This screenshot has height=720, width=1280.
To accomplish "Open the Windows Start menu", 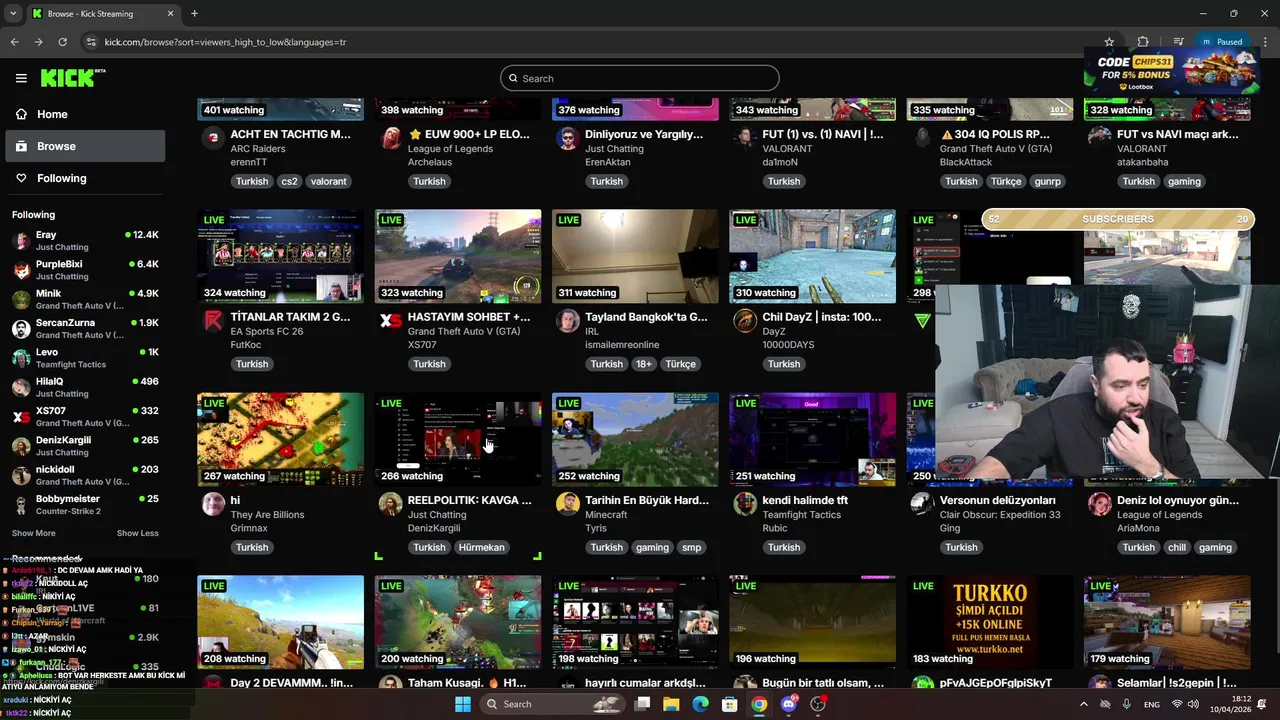I will [x=462, y=704].
